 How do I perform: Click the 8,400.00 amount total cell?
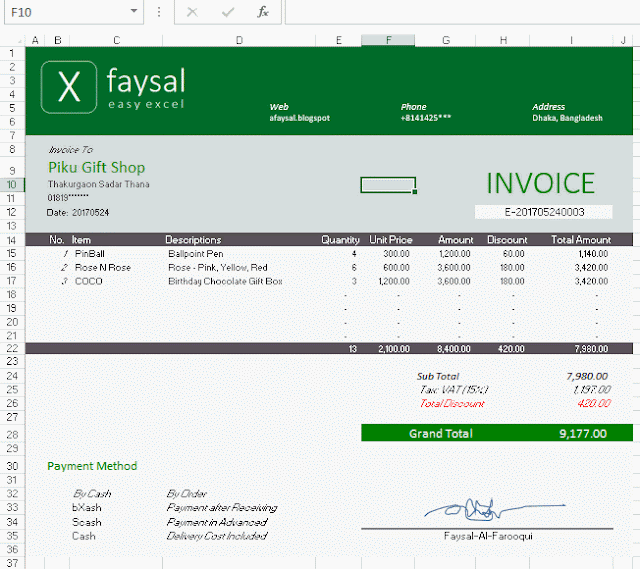pos(454,349)
